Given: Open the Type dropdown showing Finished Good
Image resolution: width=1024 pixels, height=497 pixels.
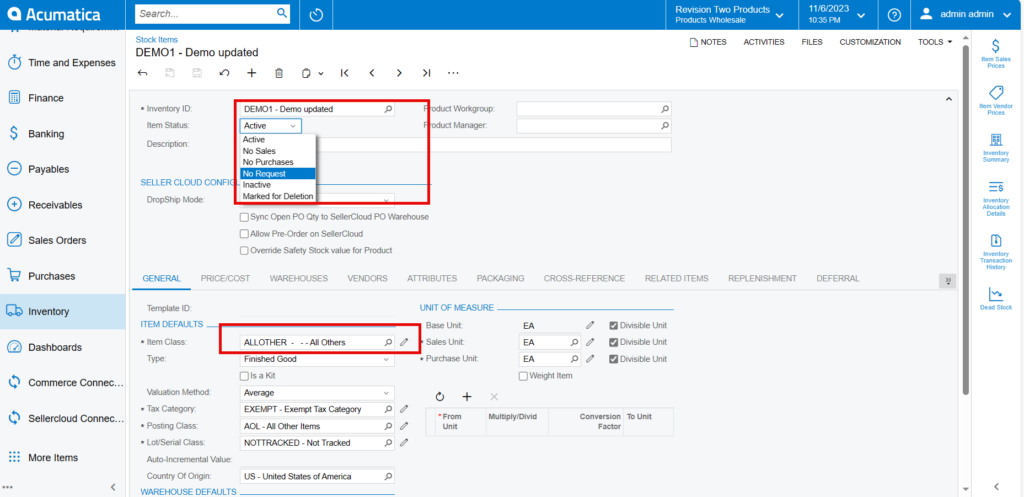Looking at the screenshot, I should [317, 359].
